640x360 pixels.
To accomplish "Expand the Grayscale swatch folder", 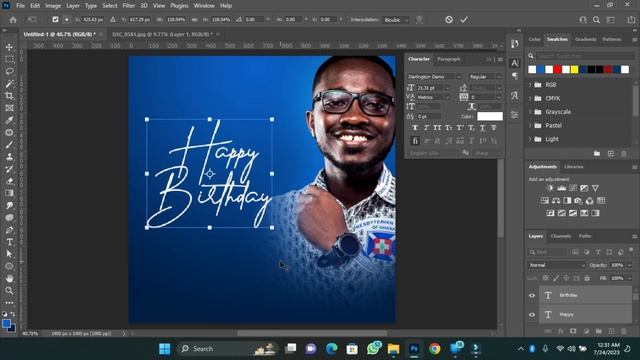I will [x=530, y=112].
